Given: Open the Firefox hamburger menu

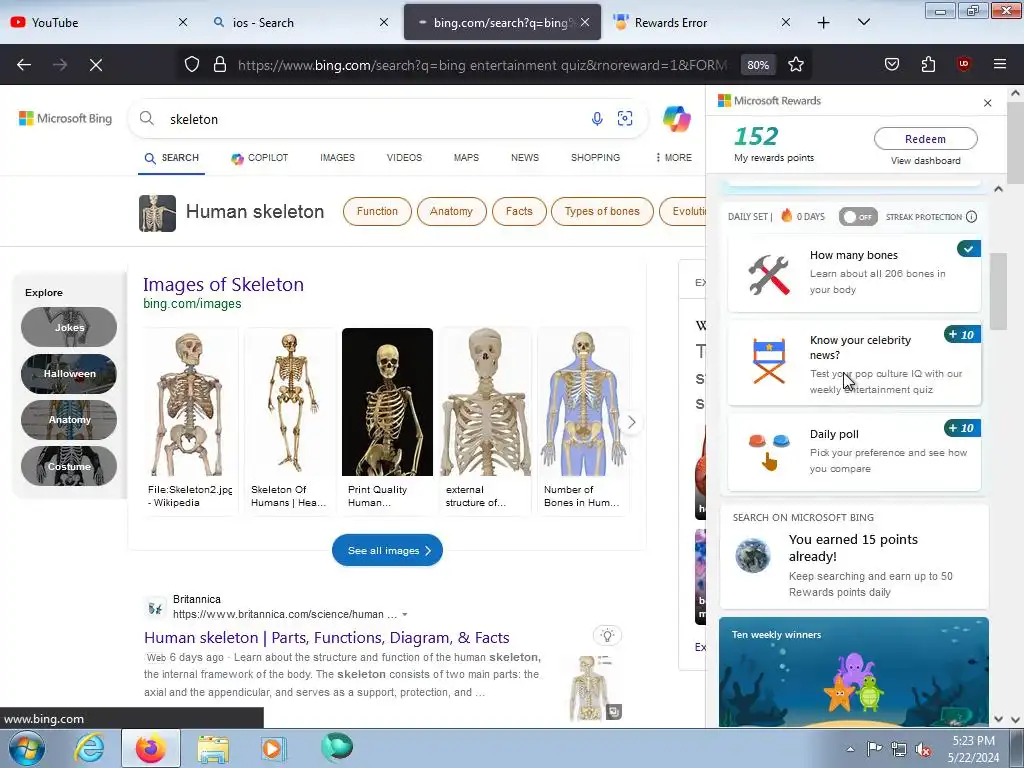Looking at the screenshot, I should tap(1000, 64).
